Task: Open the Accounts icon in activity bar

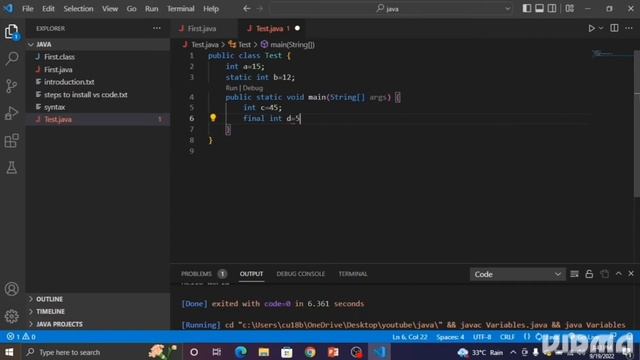Action: (x=11, y=289)
